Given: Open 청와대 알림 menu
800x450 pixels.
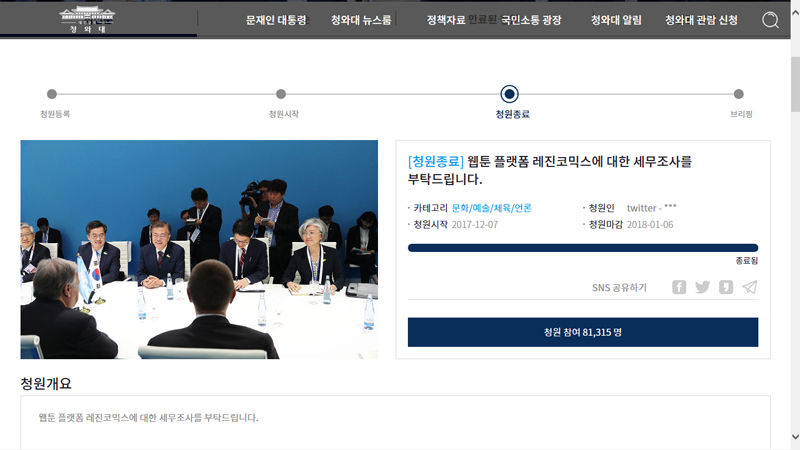Looking at the screenshot, I should 616,20.
